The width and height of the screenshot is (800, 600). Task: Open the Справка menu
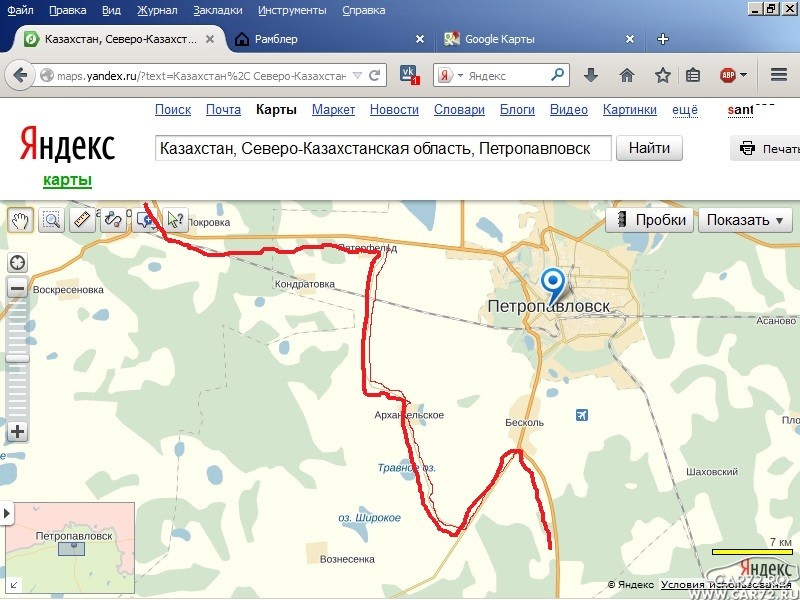364,10
